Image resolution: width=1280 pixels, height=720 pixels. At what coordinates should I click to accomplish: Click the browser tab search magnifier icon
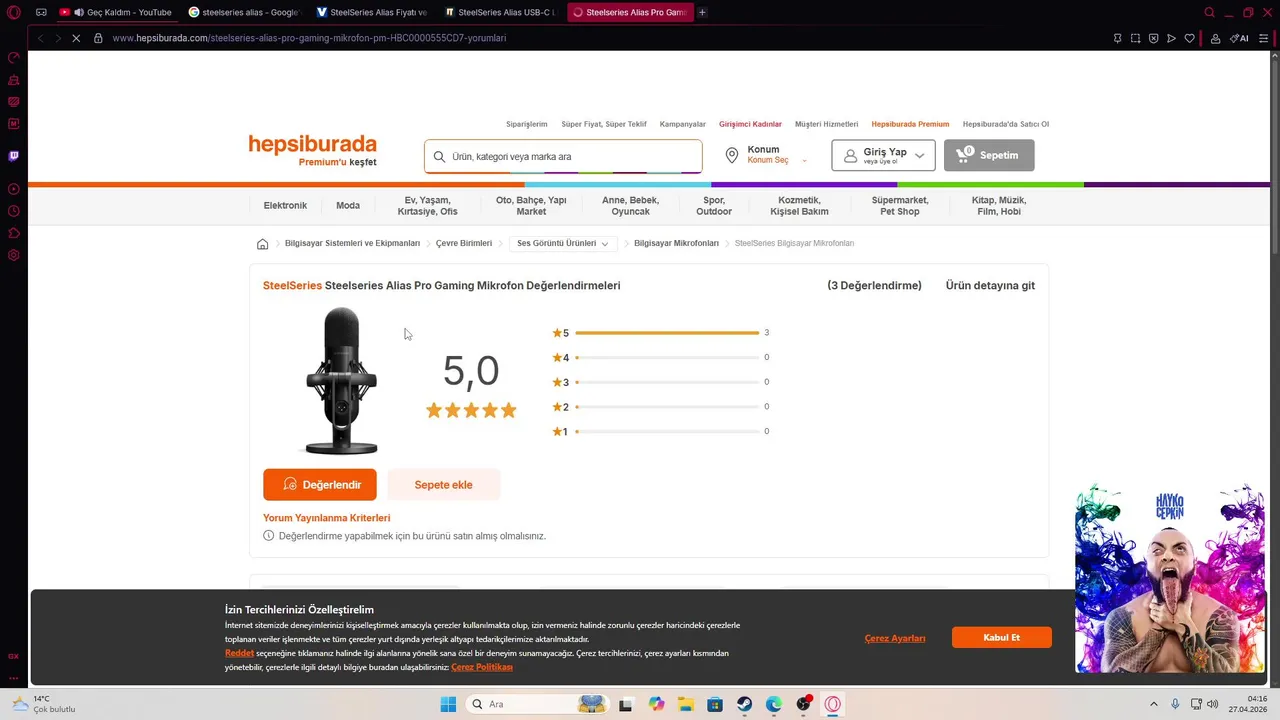point(1209,12)
